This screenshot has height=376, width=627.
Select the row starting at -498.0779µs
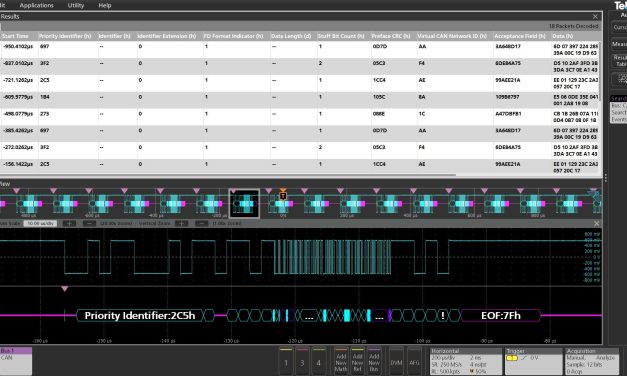coord(299,117)
